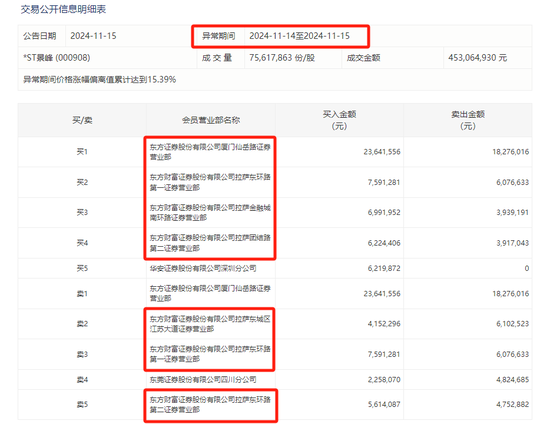
Task: Select 23,641,556 in the 卖1 row
Action: coord(382,294)
